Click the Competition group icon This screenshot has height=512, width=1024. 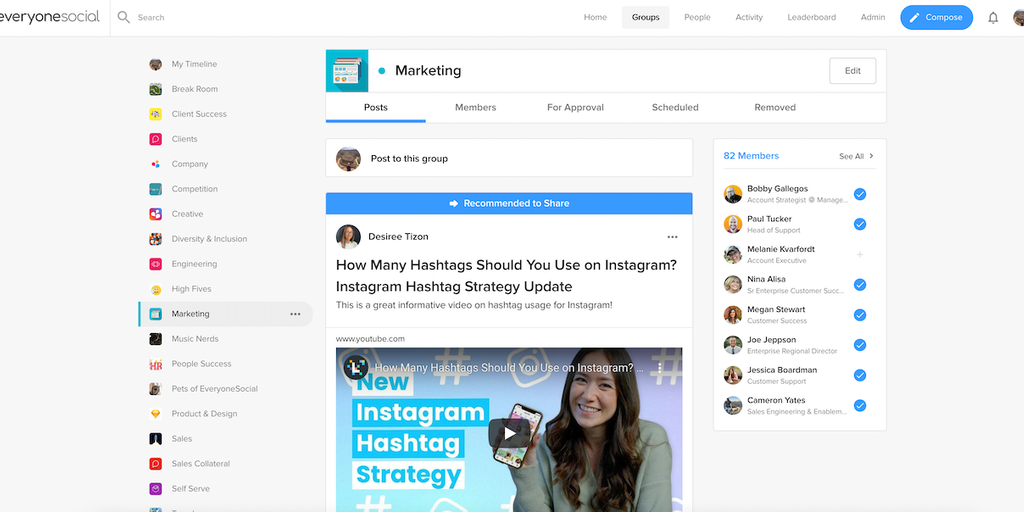click(x=155, y=189)
